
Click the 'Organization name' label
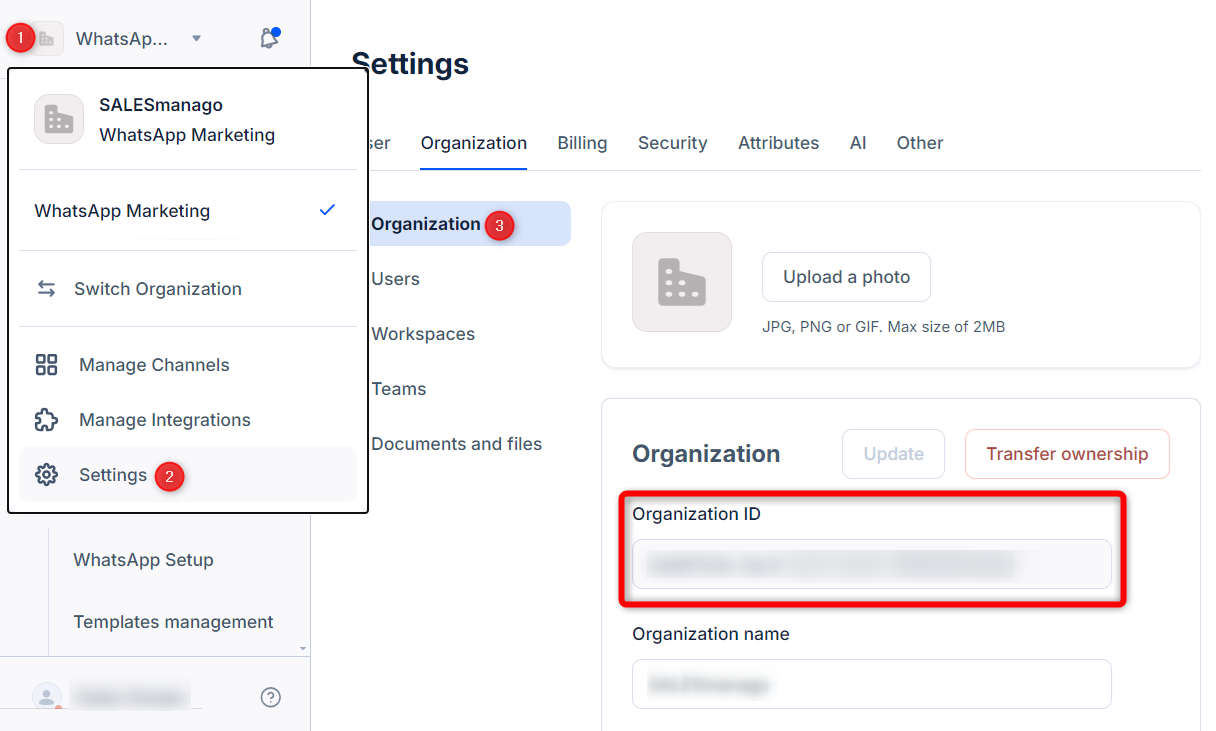pyautogui.click(x=711, y=634)
